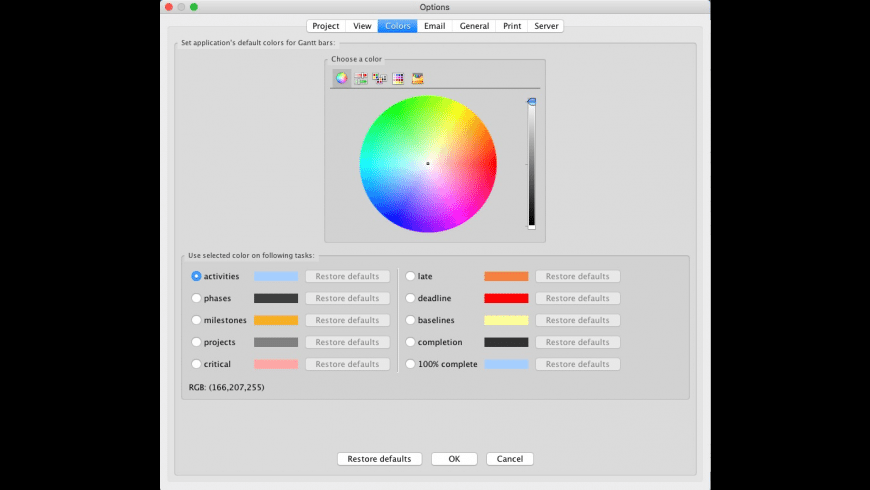This screenshot has height=490, width=870.
Task: Switch to the color sliders picker icon
Action: click(361, 78)
